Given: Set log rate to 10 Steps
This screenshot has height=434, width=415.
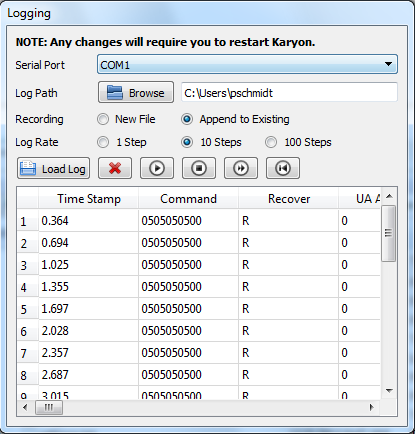Looking at the screenshot, I should click(211, 142).
